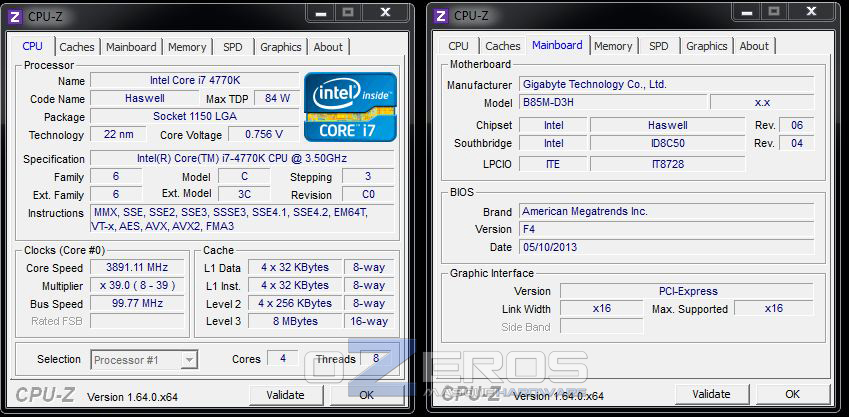Image resolution: width=849 pixels, height=417 pixels.
Task: Minimize the left CPU-Z window
Action: pos(321,13)
